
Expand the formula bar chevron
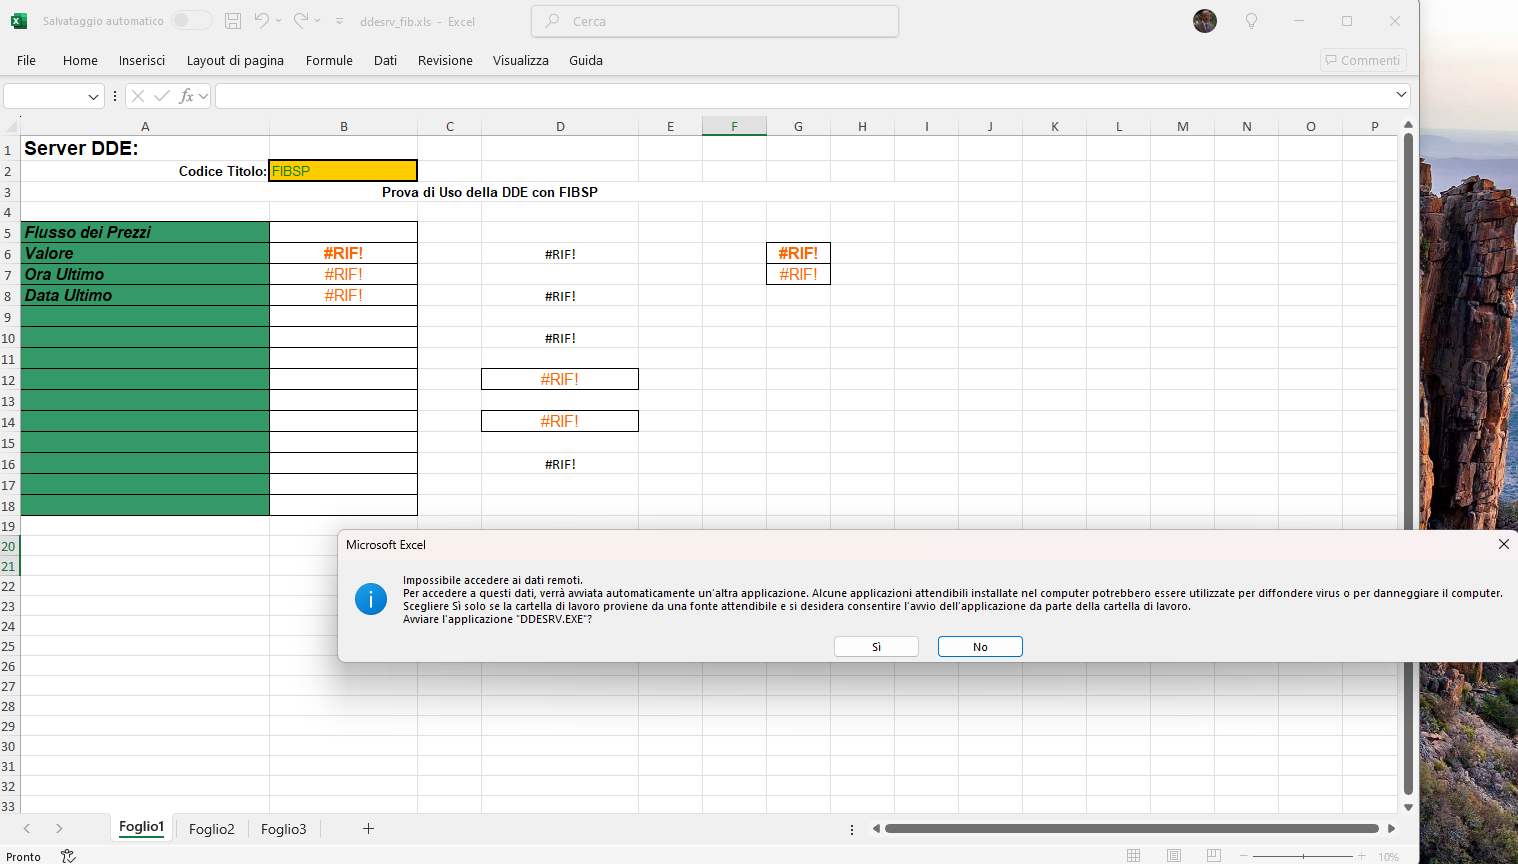[x=1401, y=95]
